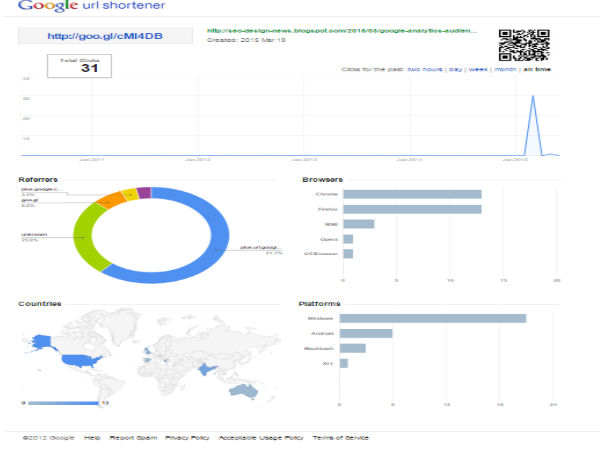
Task: Click the United Kingdom on the map
Action: pyautogui.click(x=147, y=351)
